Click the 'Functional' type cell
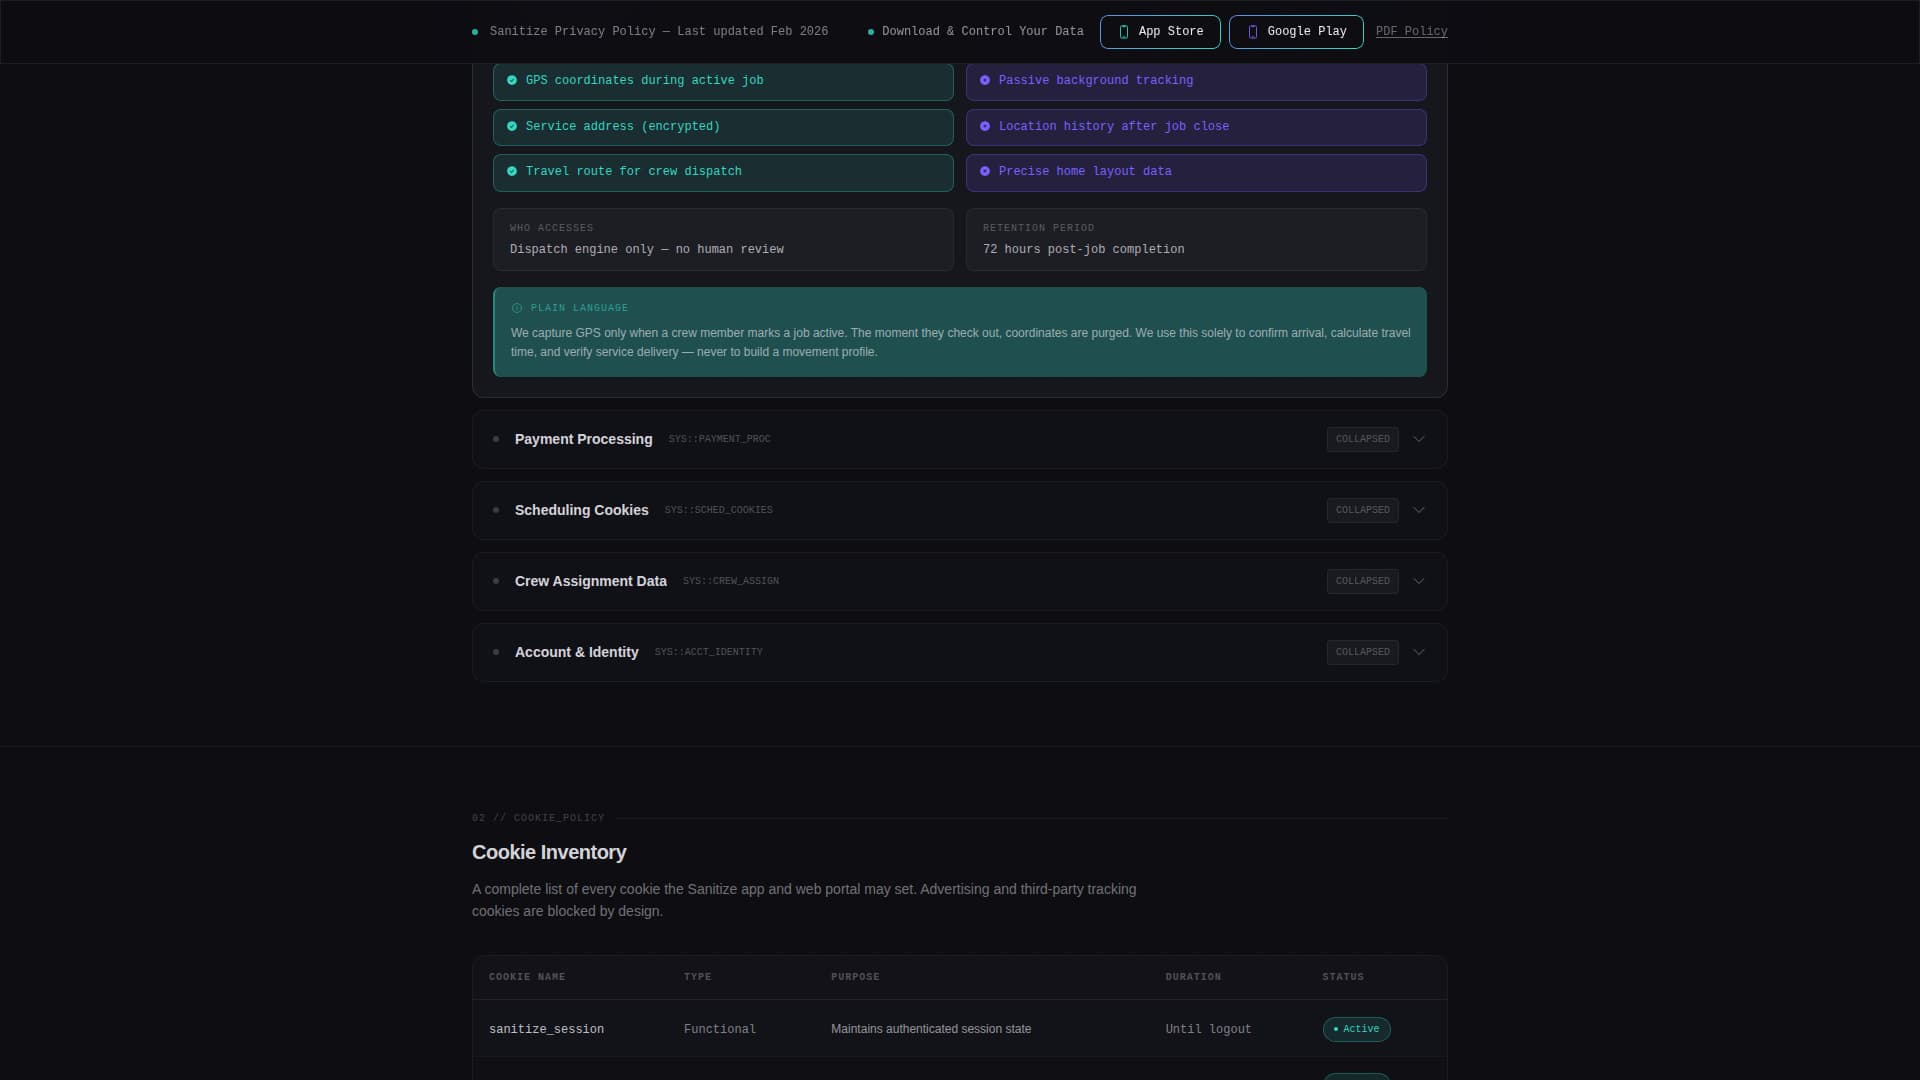This screenshot has width=1920, height=1080. 719,1029
